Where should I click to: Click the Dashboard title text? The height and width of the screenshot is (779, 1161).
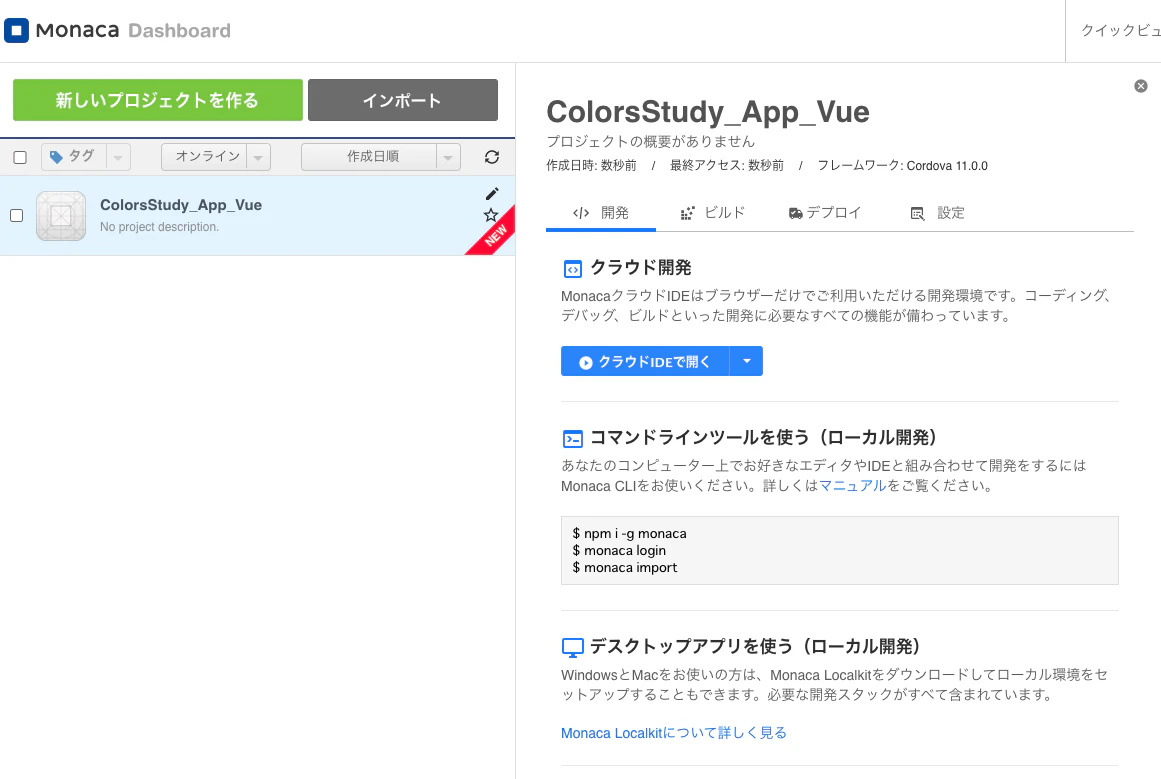[x=179, y=31]
